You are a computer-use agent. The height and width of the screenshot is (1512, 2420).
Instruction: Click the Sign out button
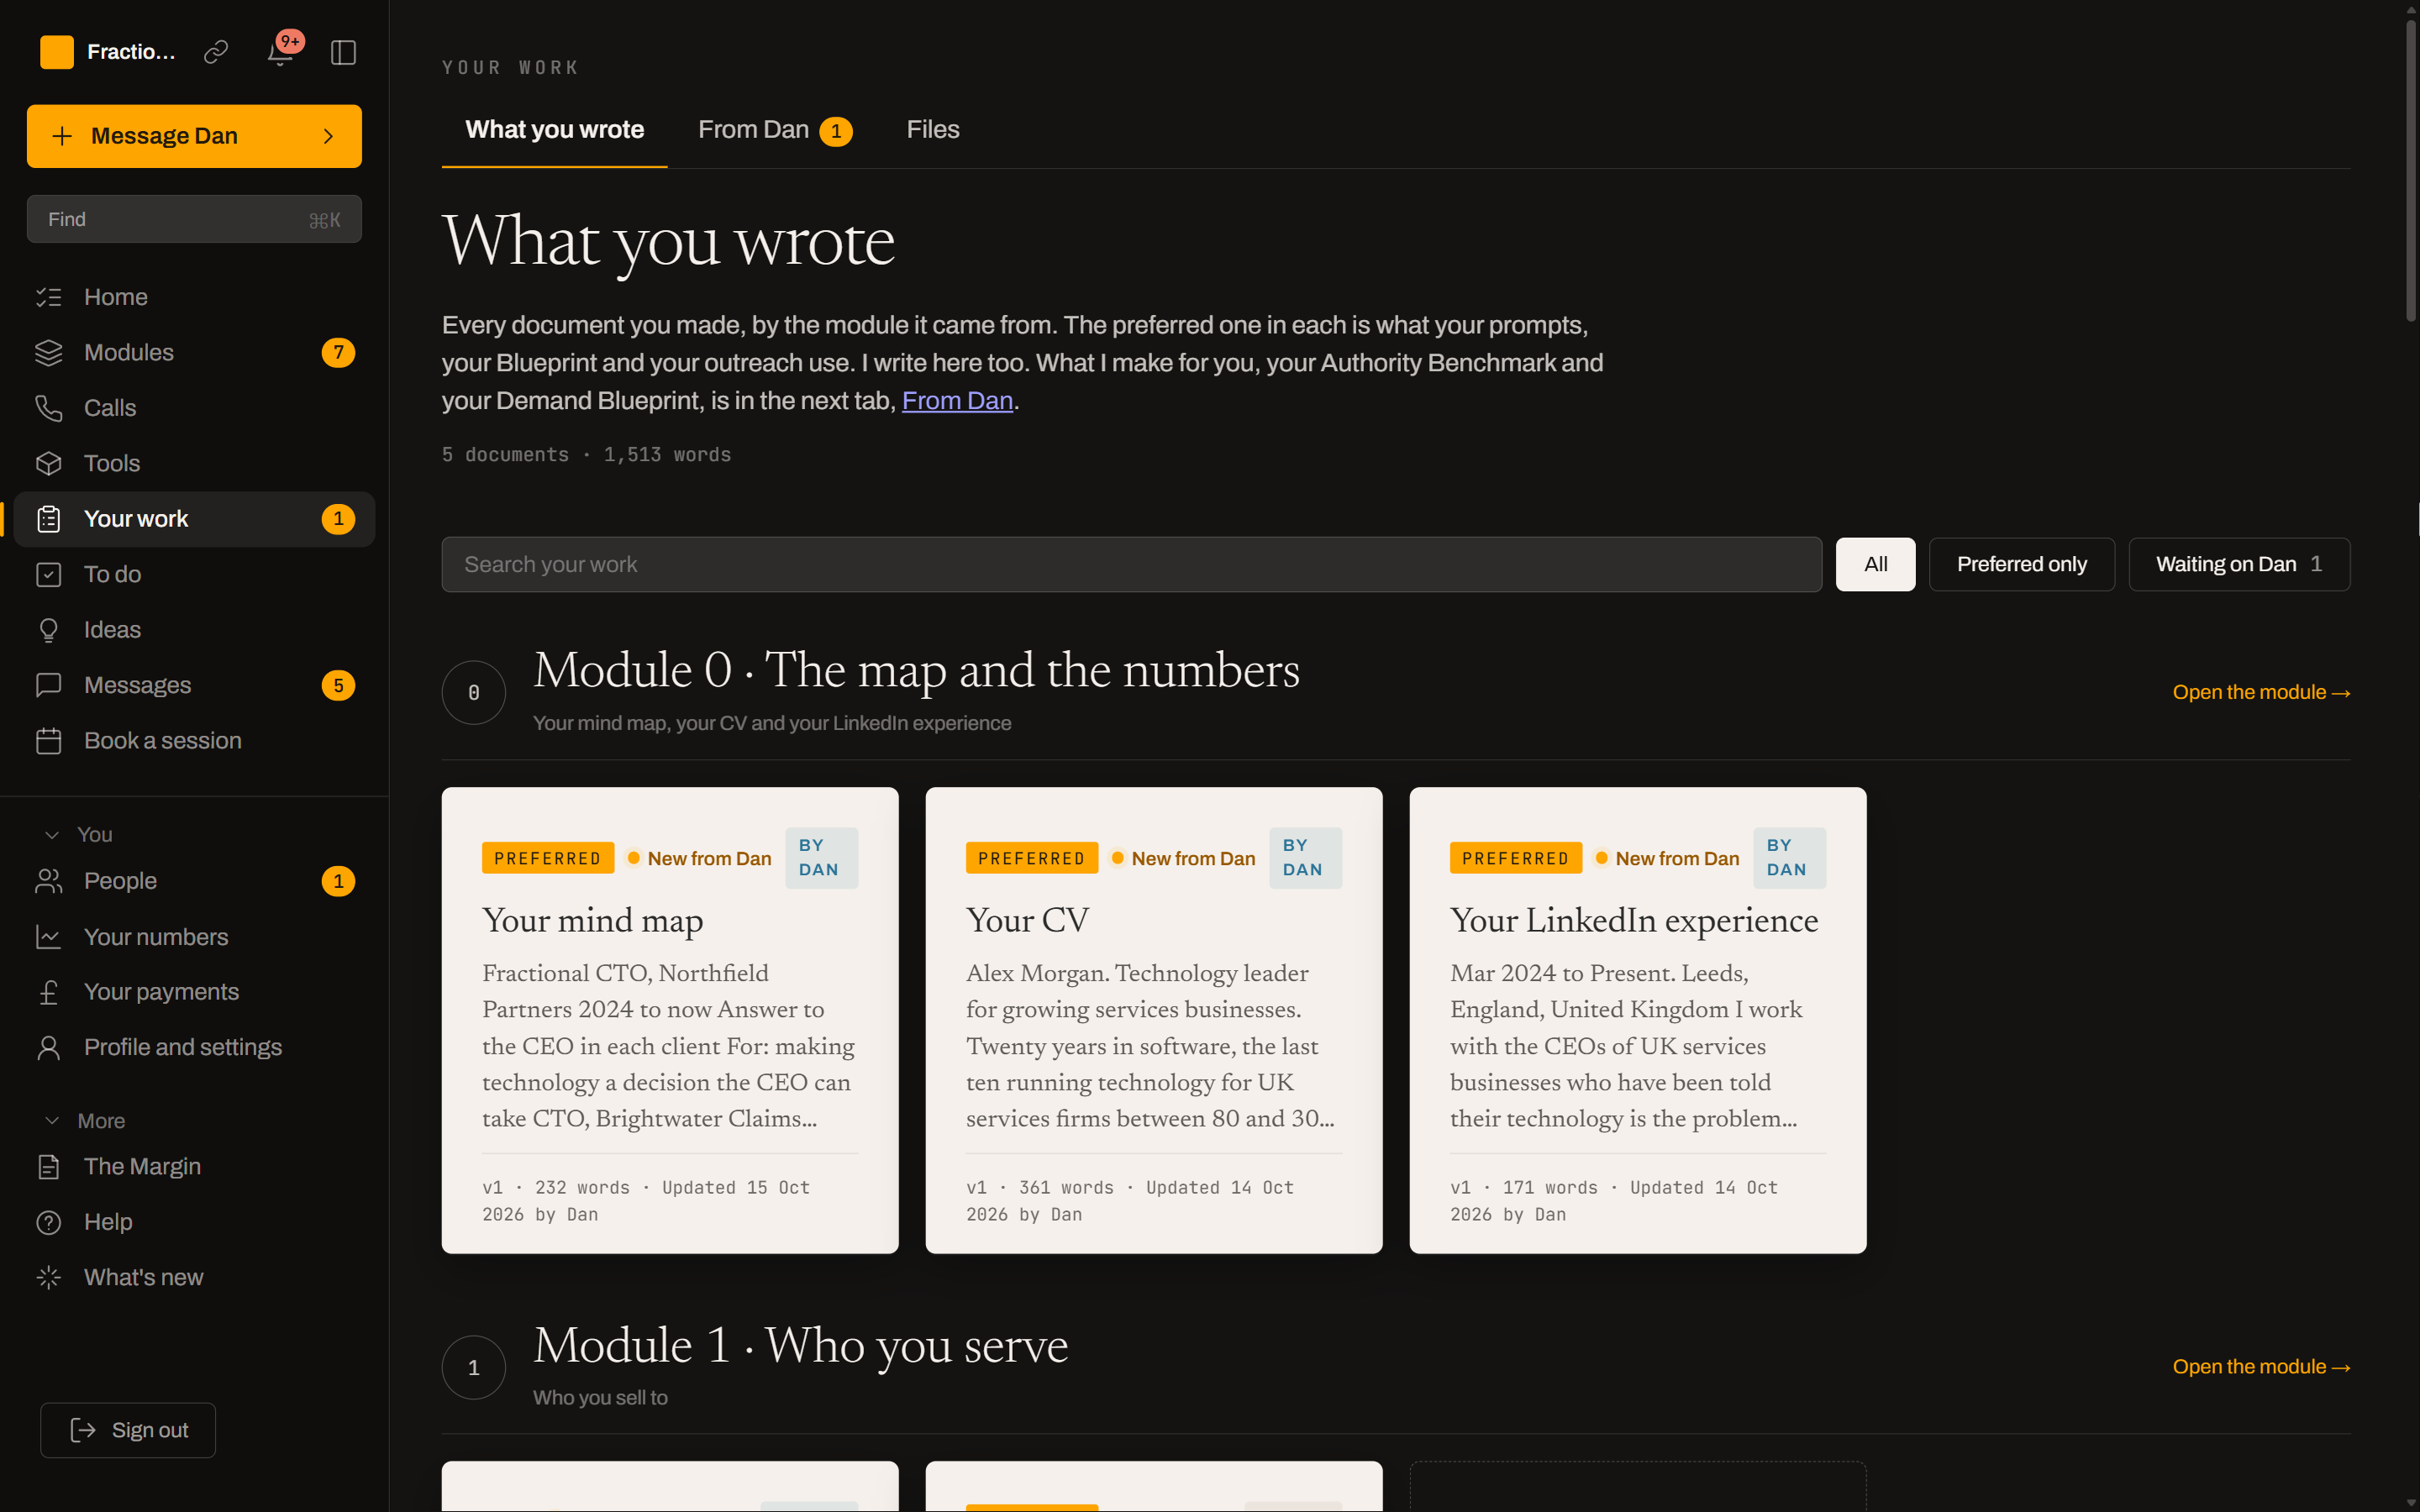pyautogui.click(x=128, y=1430)
